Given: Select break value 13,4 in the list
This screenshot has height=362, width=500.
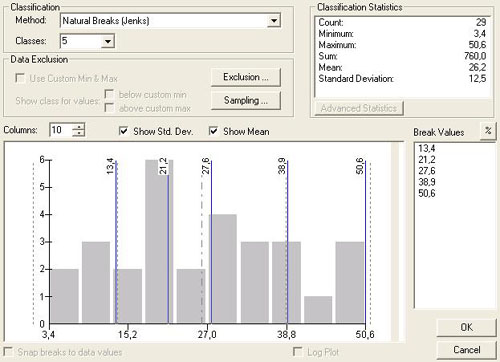Looking at the screenshot, I should [x=427, y=148].
